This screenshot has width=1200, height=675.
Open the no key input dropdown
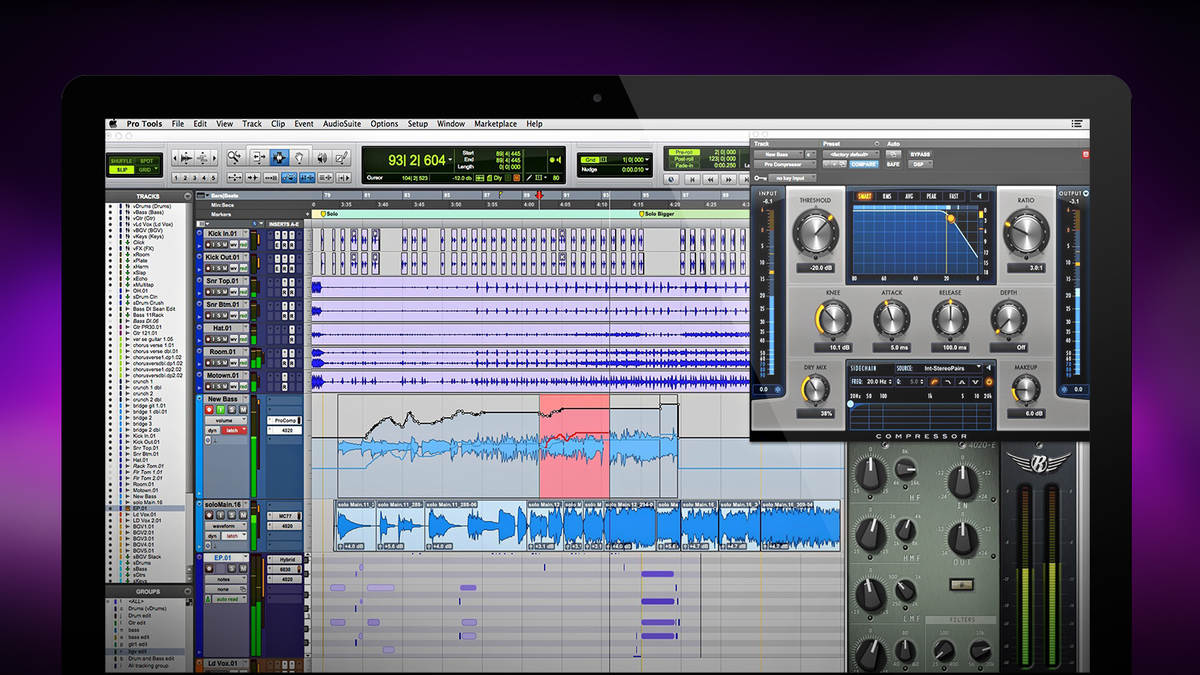coord(792,178)
